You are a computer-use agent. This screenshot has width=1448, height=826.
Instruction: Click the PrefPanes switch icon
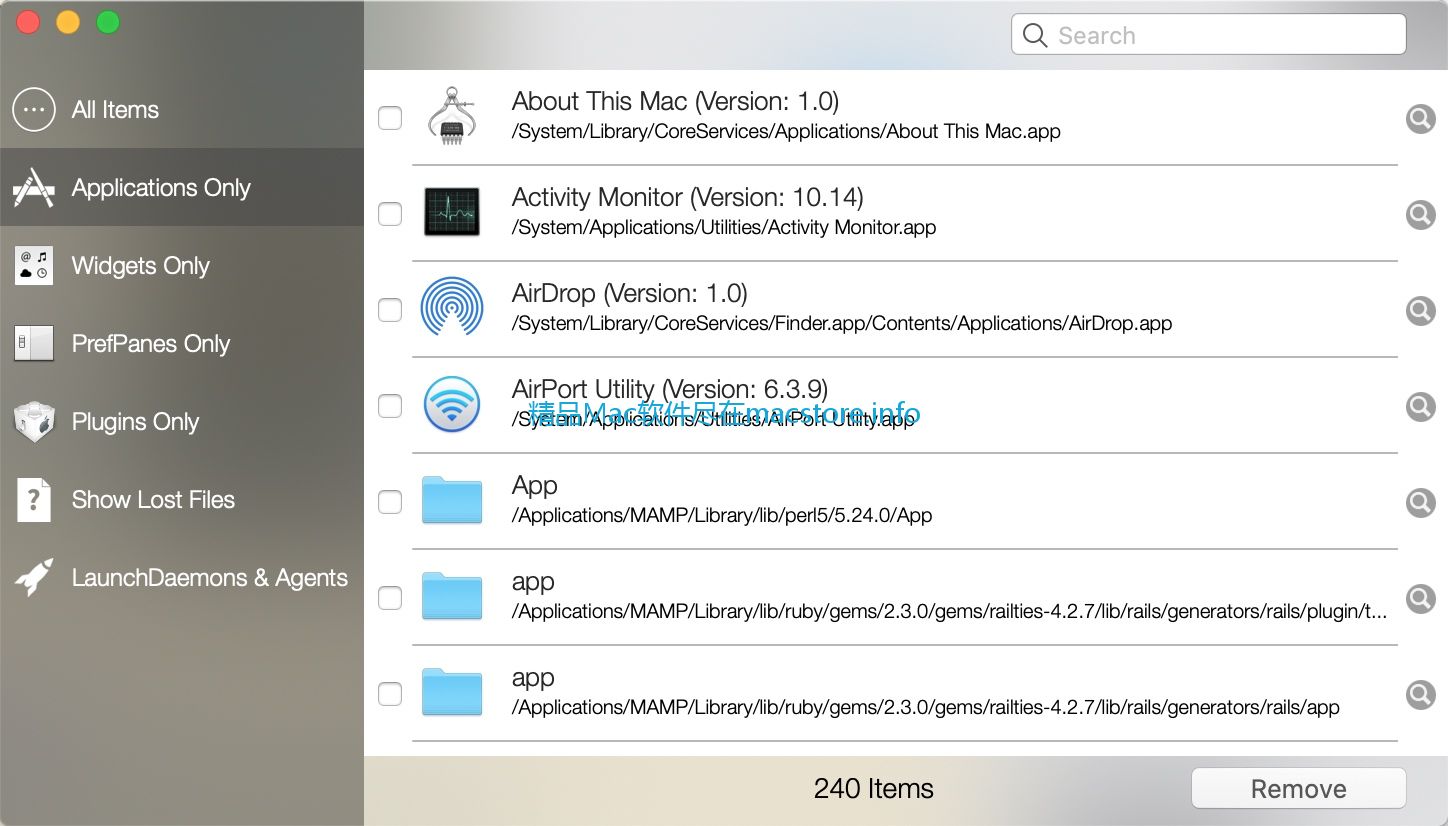click(34, 344)
